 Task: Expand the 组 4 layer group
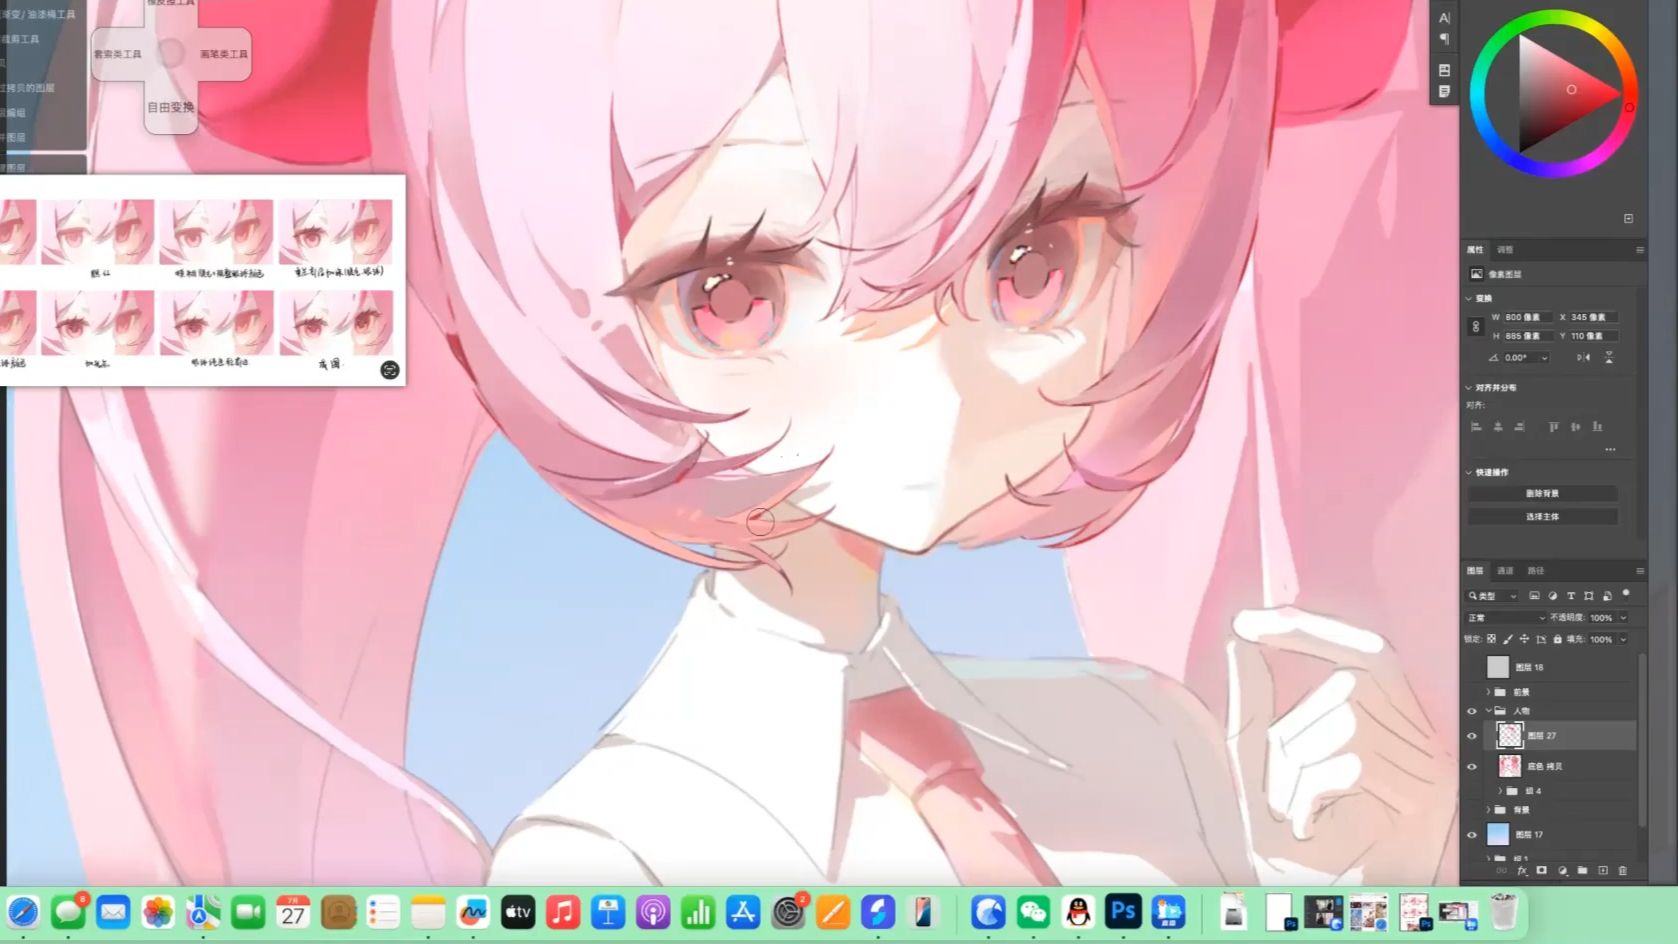pos(1500,791)
